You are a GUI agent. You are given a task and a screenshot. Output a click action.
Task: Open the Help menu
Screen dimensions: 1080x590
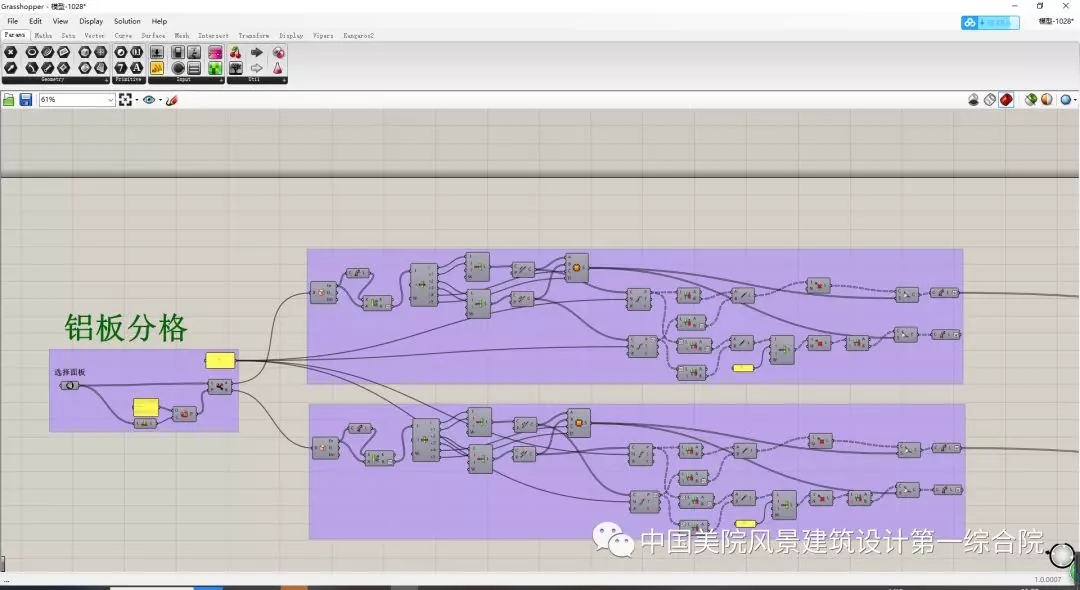pyautogui.click(x=159, y=21)
